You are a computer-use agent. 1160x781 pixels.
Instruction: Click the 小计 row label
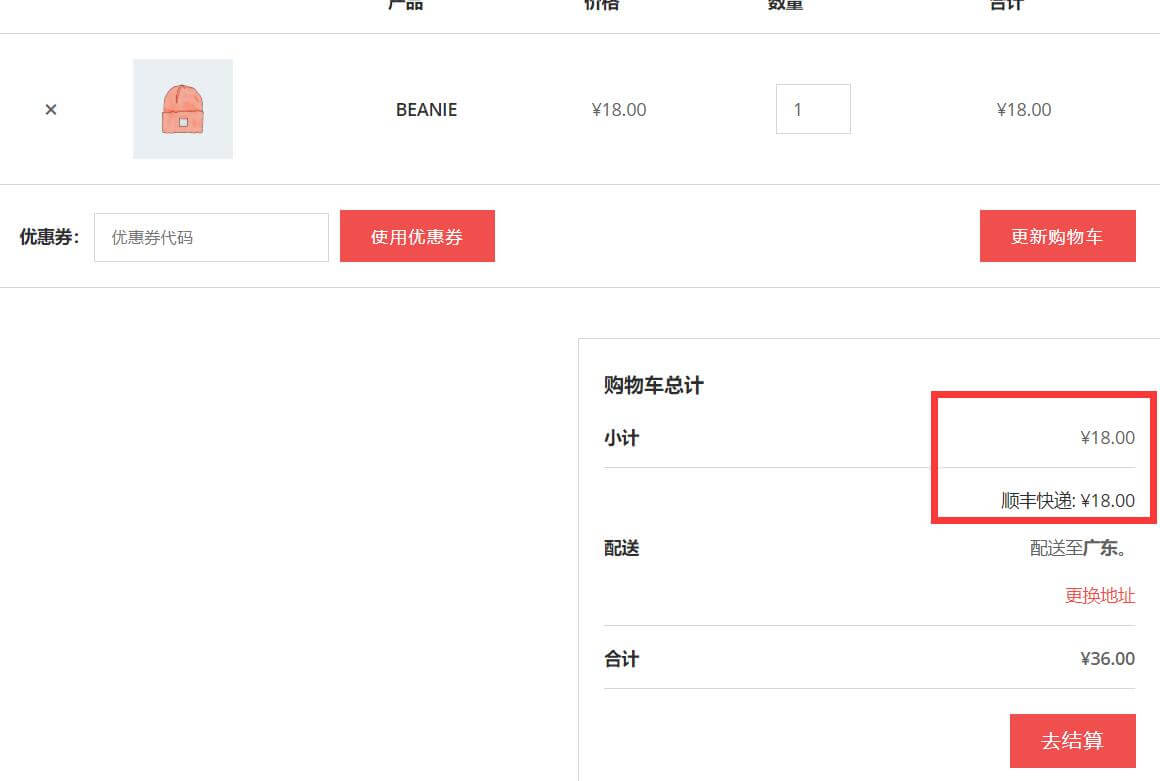621,438
